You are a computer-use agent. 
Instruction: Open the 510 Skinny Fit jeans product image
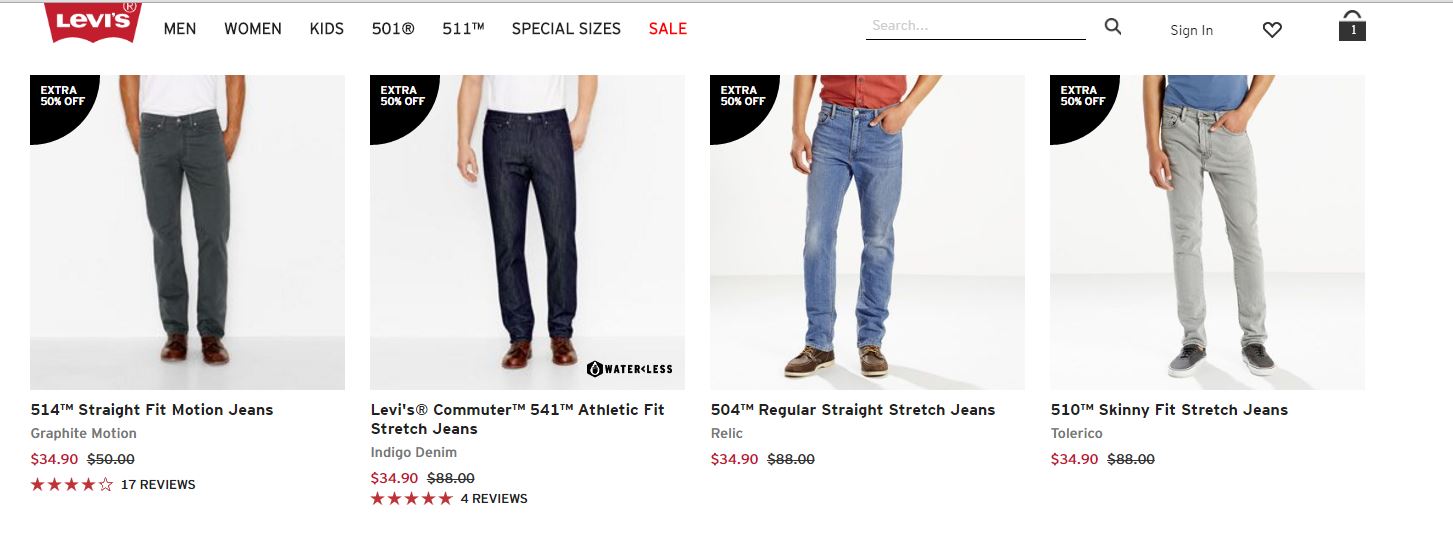click(x=1207, y=232)
